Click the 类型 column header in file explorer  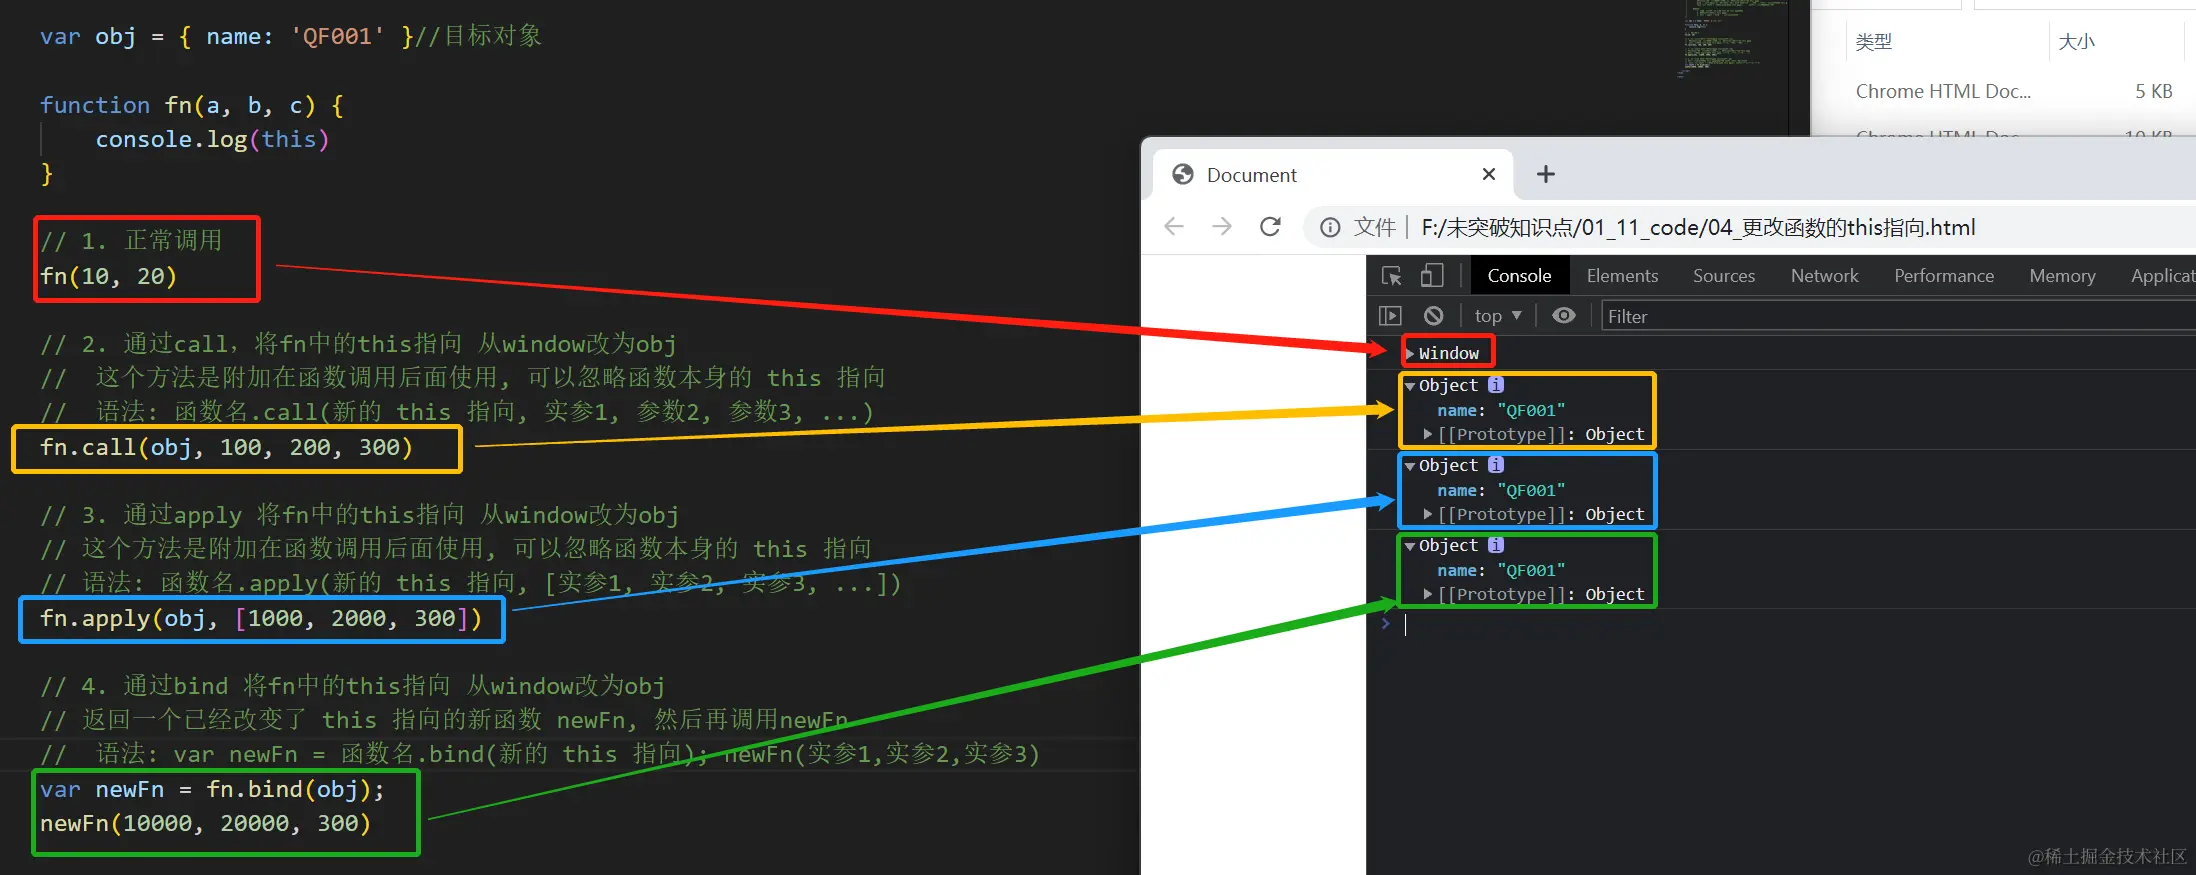tap(1874, 41)
